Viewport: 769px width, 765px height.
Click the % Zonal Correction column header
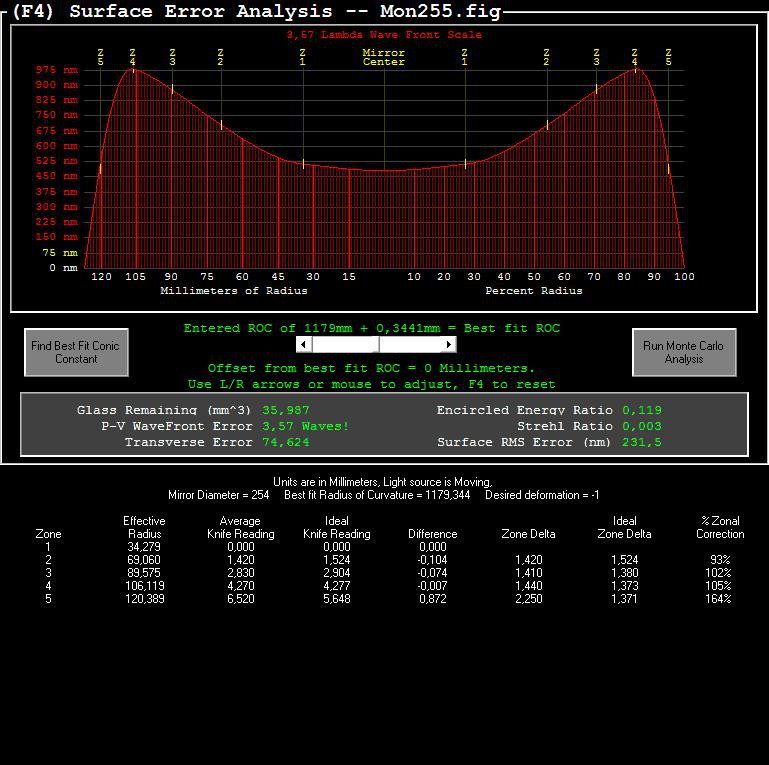click(720, 528)
